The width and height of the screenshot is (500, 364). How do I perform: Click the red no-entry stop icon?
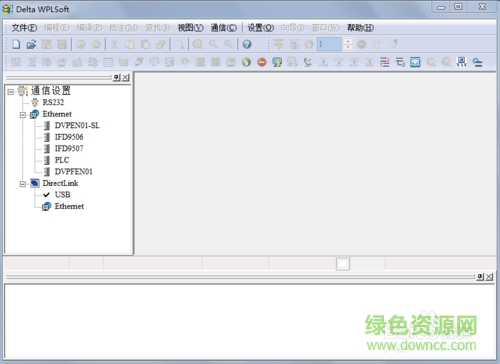(262, 62)
